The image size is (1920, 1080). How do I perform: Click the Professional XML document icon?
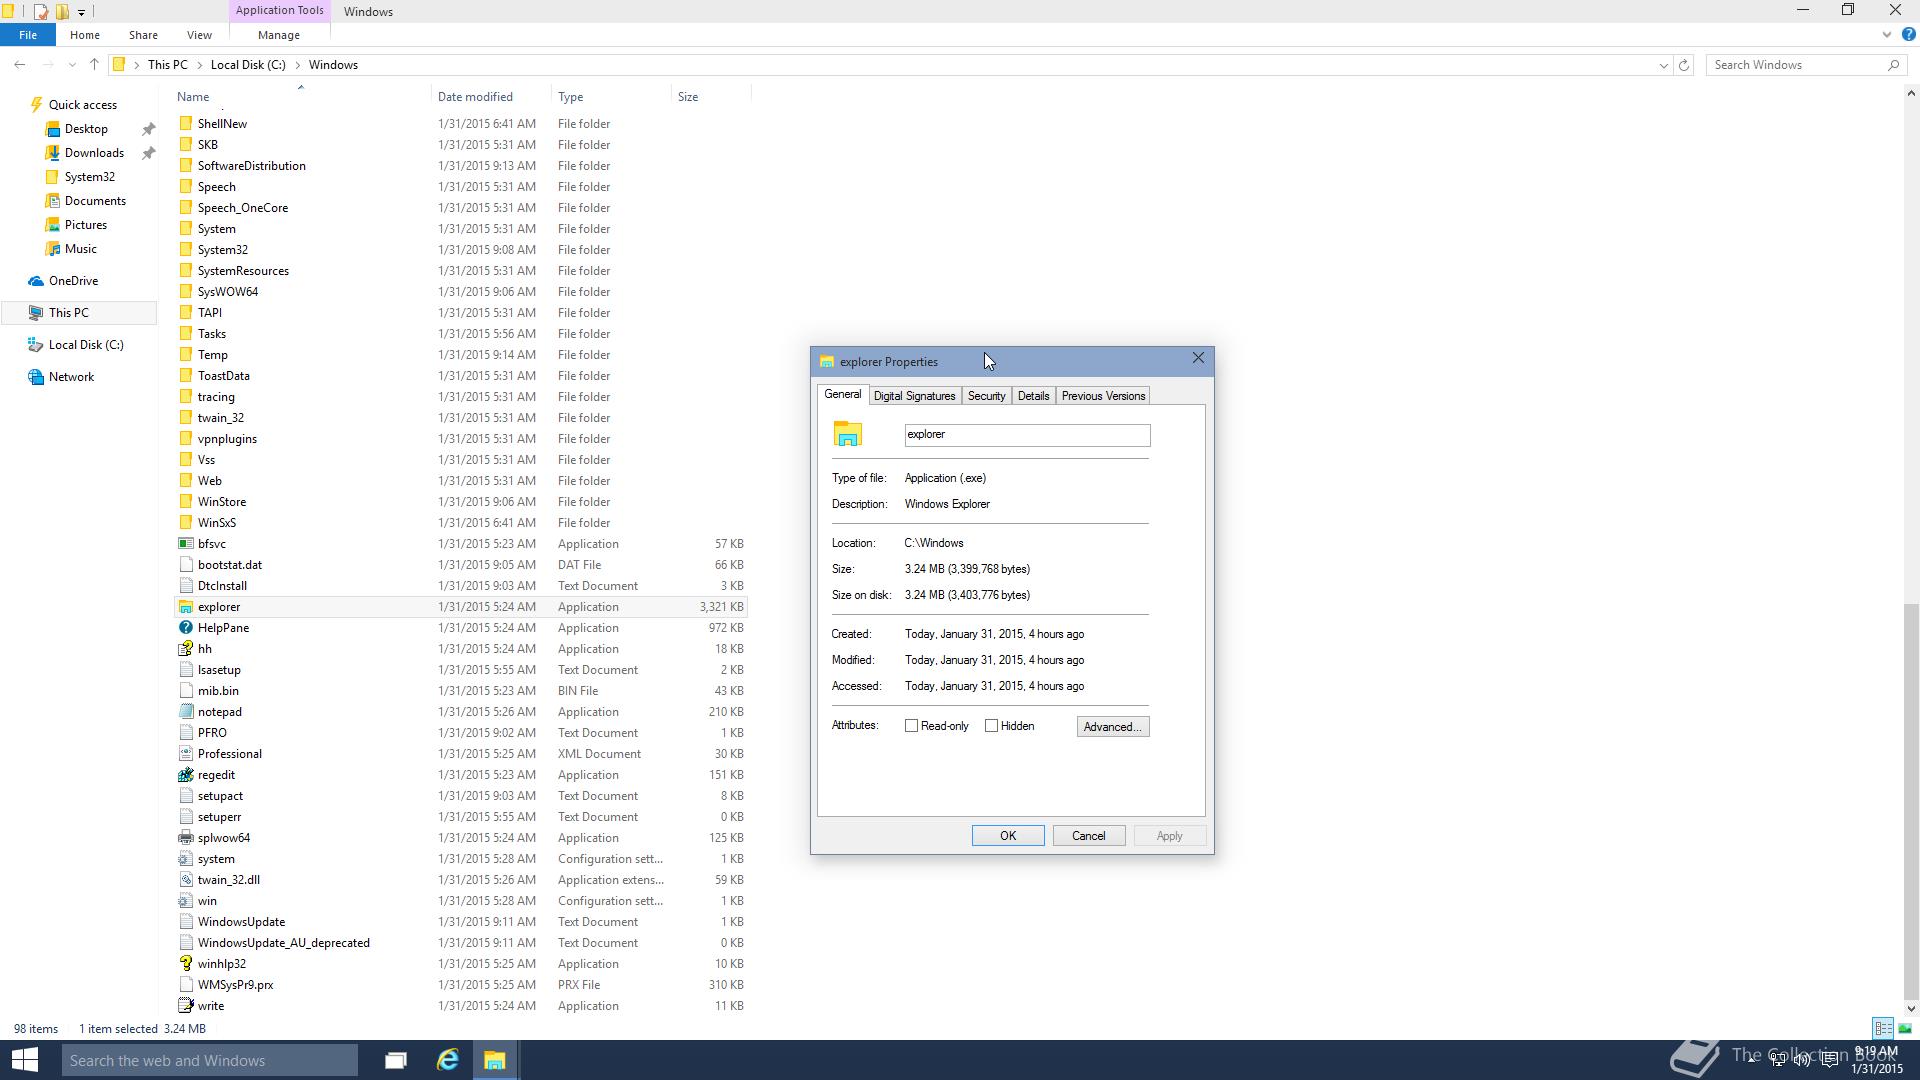pos(185,754)
